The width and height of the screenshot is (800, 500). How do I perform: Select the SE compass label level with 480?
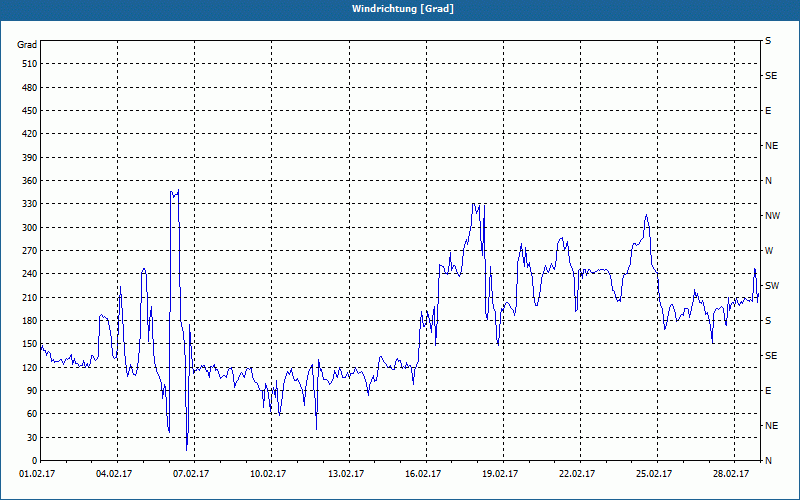point(771,76)
